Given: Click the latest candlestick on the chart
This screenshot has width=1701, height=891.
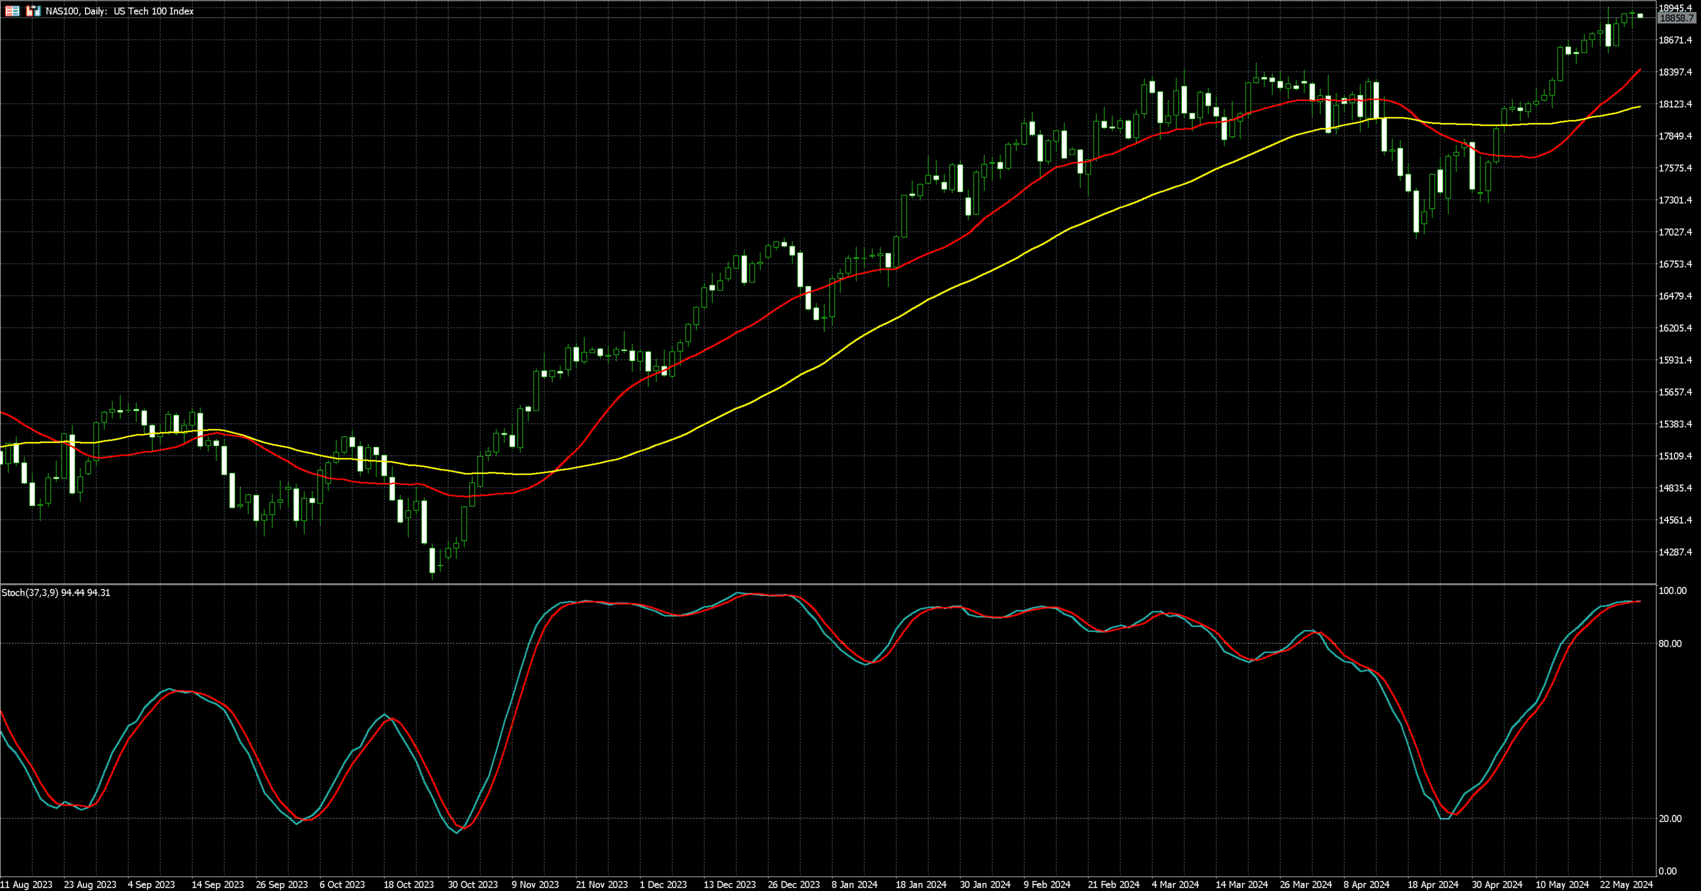Looking at the screenshot, I should coord(1640,15).
